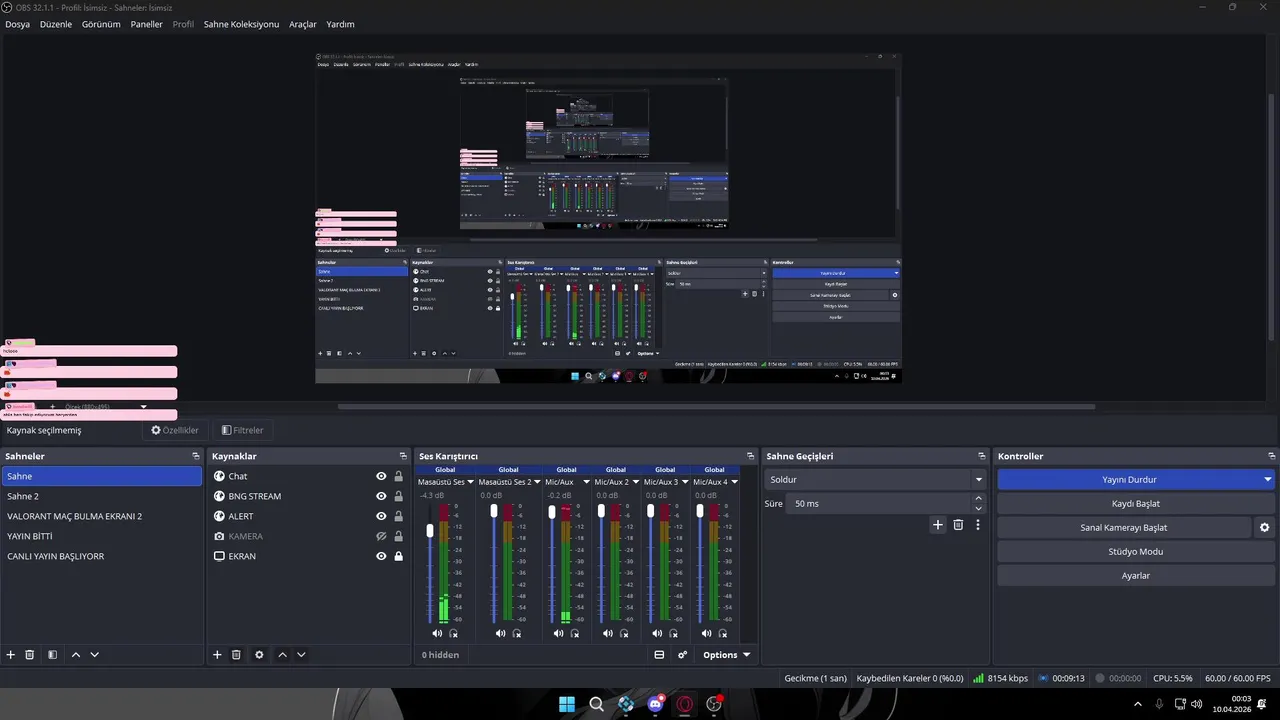Hide the EKRAN source eye toggle

(381, 556)
